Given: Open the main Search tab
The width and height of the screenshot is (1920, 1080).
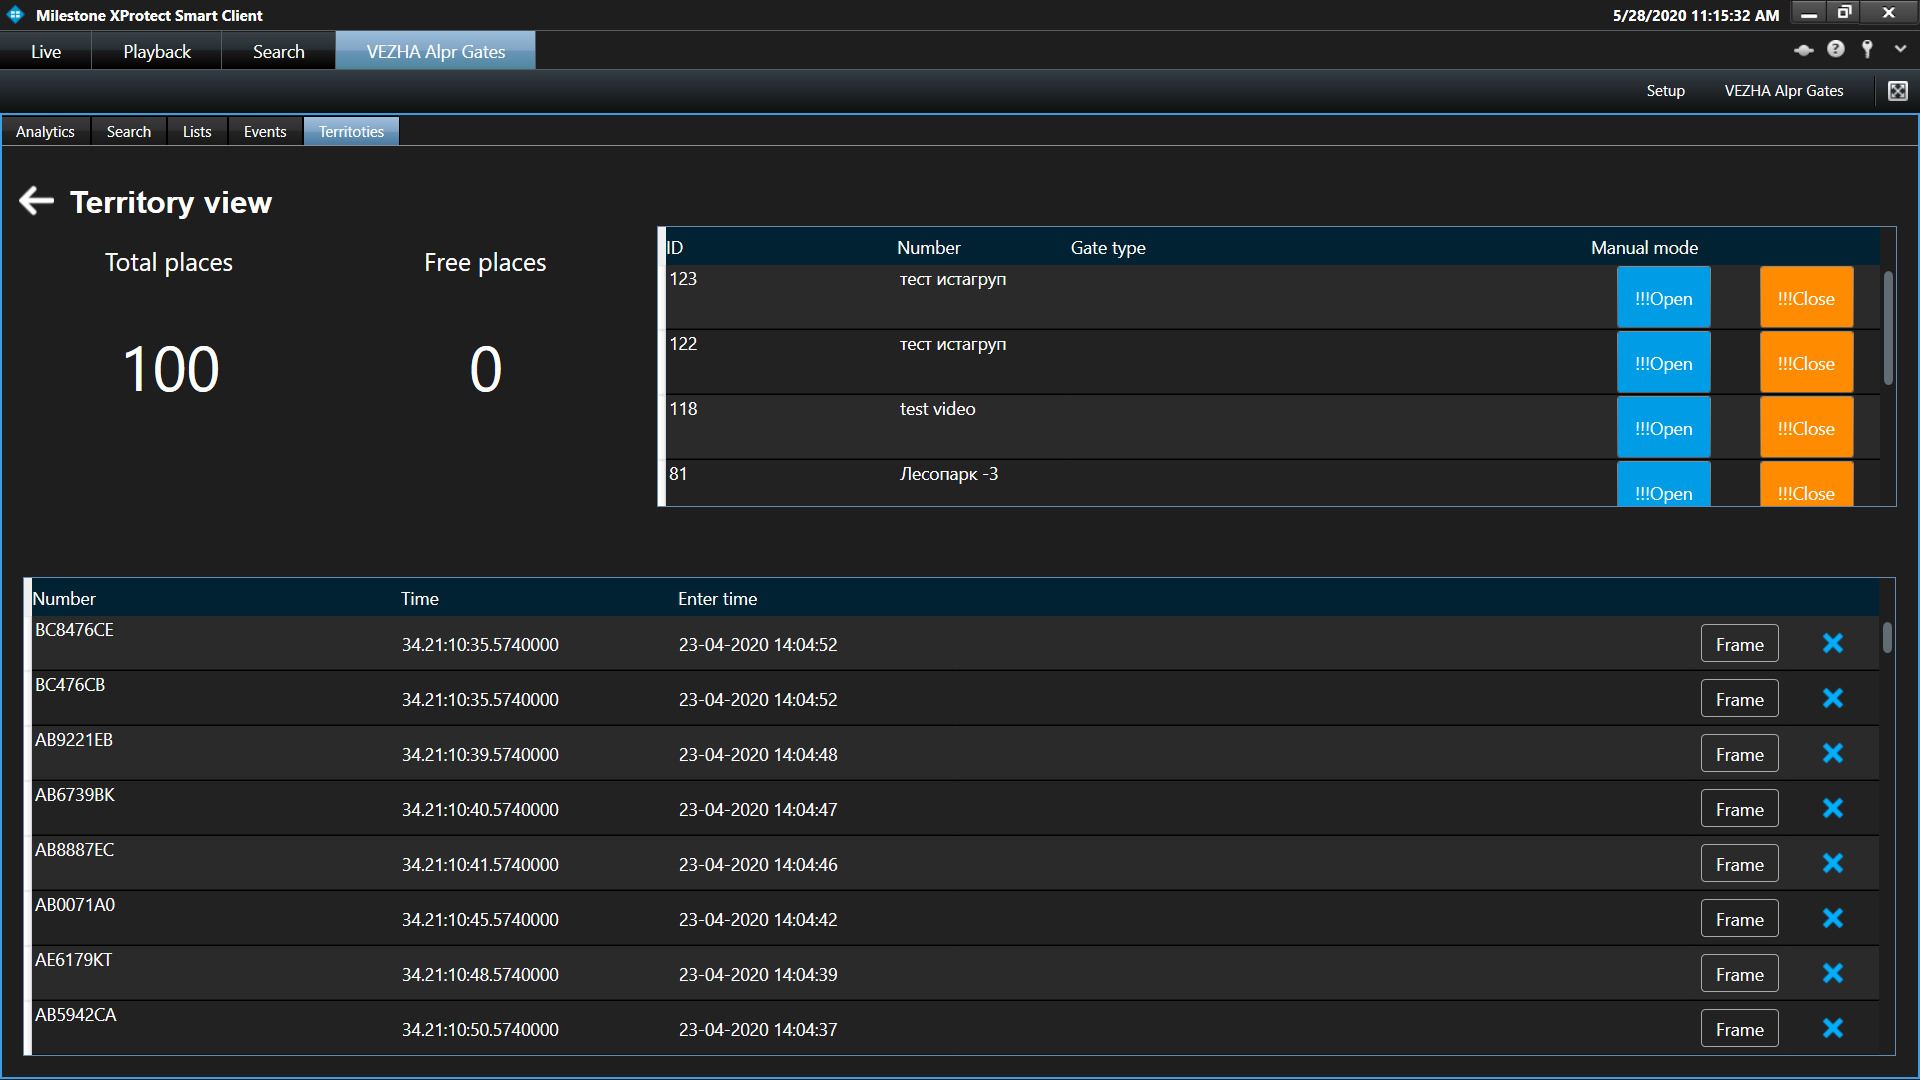Looking at the screenshot, I should pyautogui.click(x=278, y=51).
